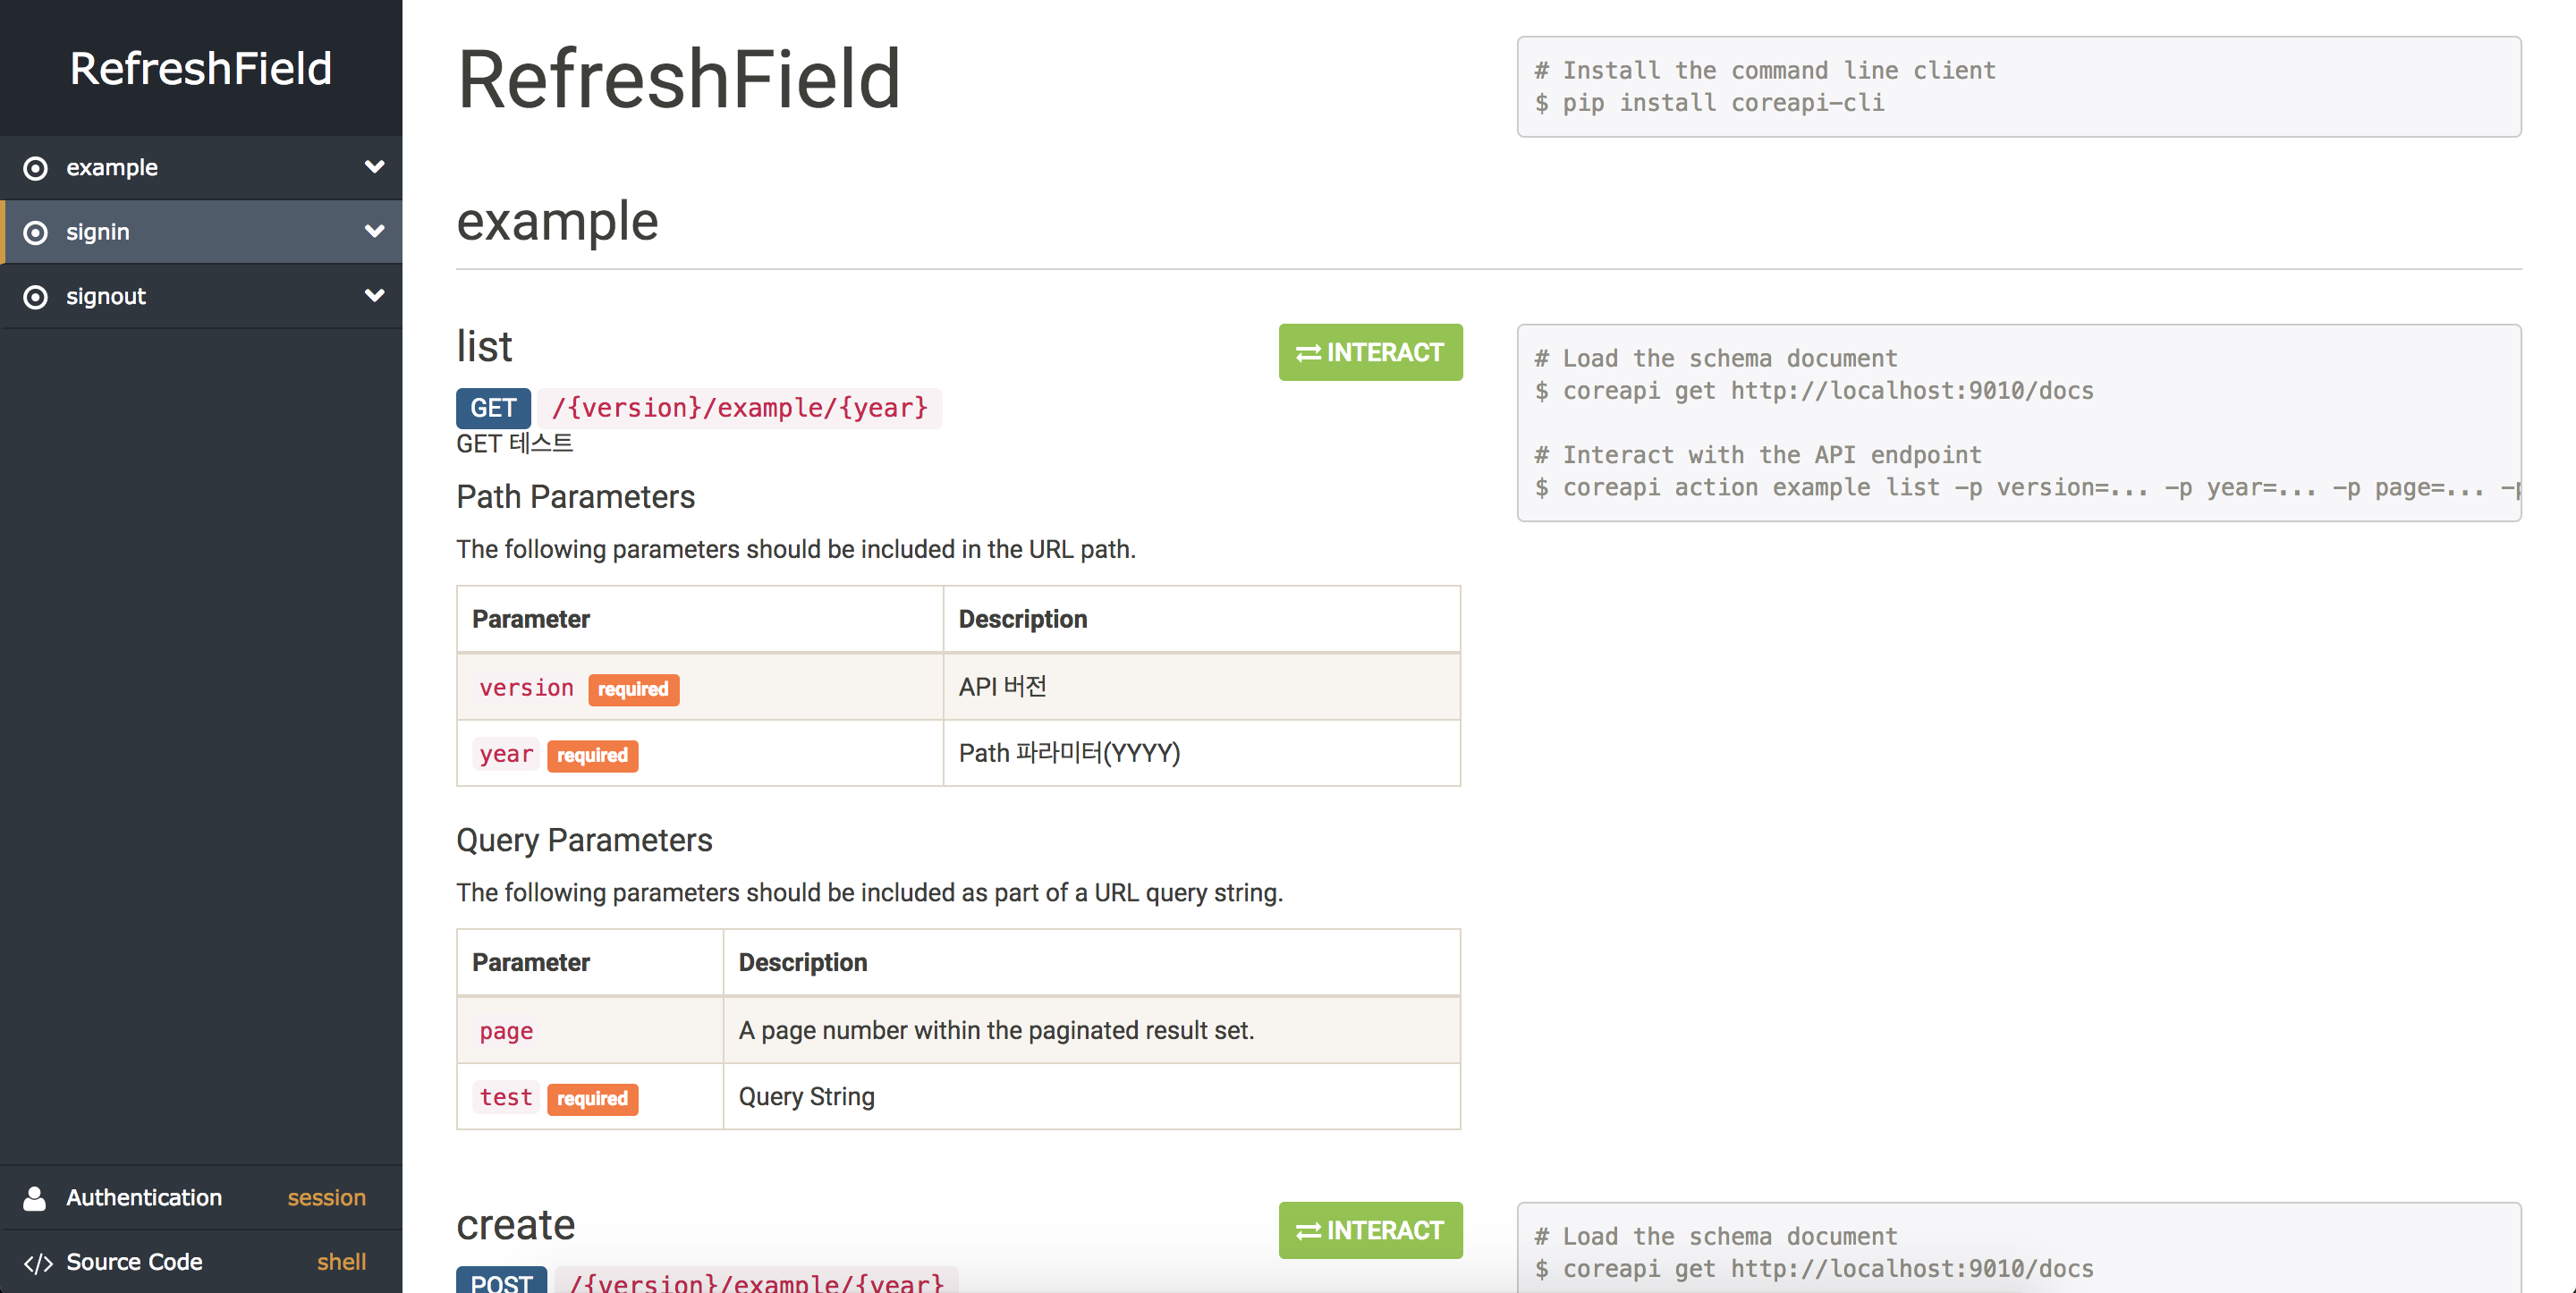Click the session authentication setting

325,1197
